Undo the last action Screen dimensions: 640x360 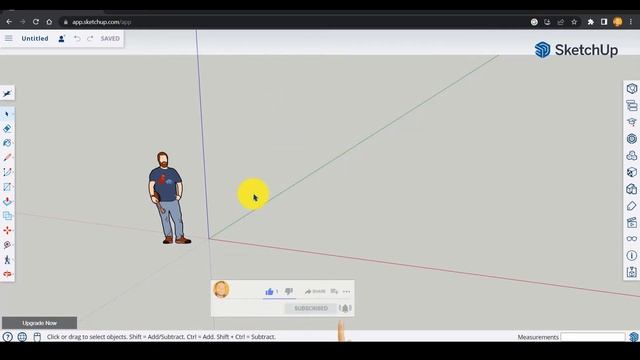(77, 38)
